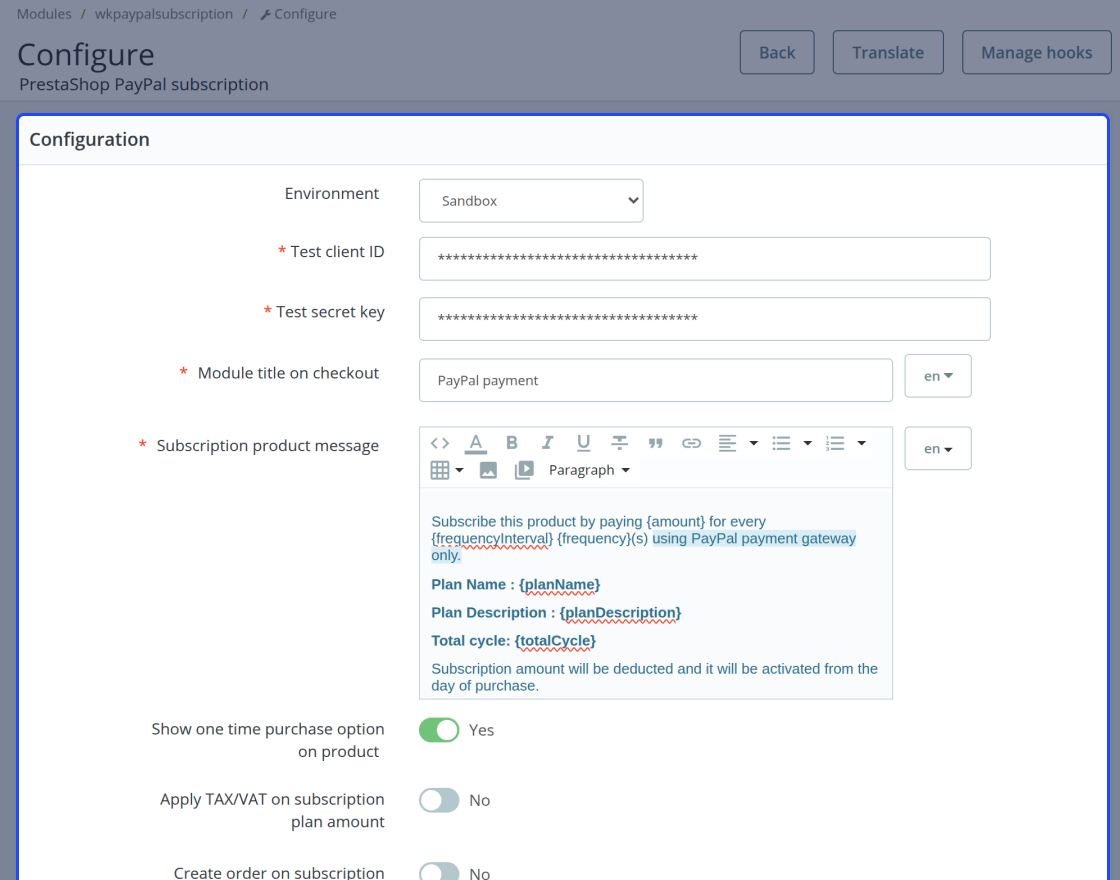This screenshot has width=1120, height=880.
Task: Click the 'Plan Name : {planName}' line
Action: coord(516,584)
